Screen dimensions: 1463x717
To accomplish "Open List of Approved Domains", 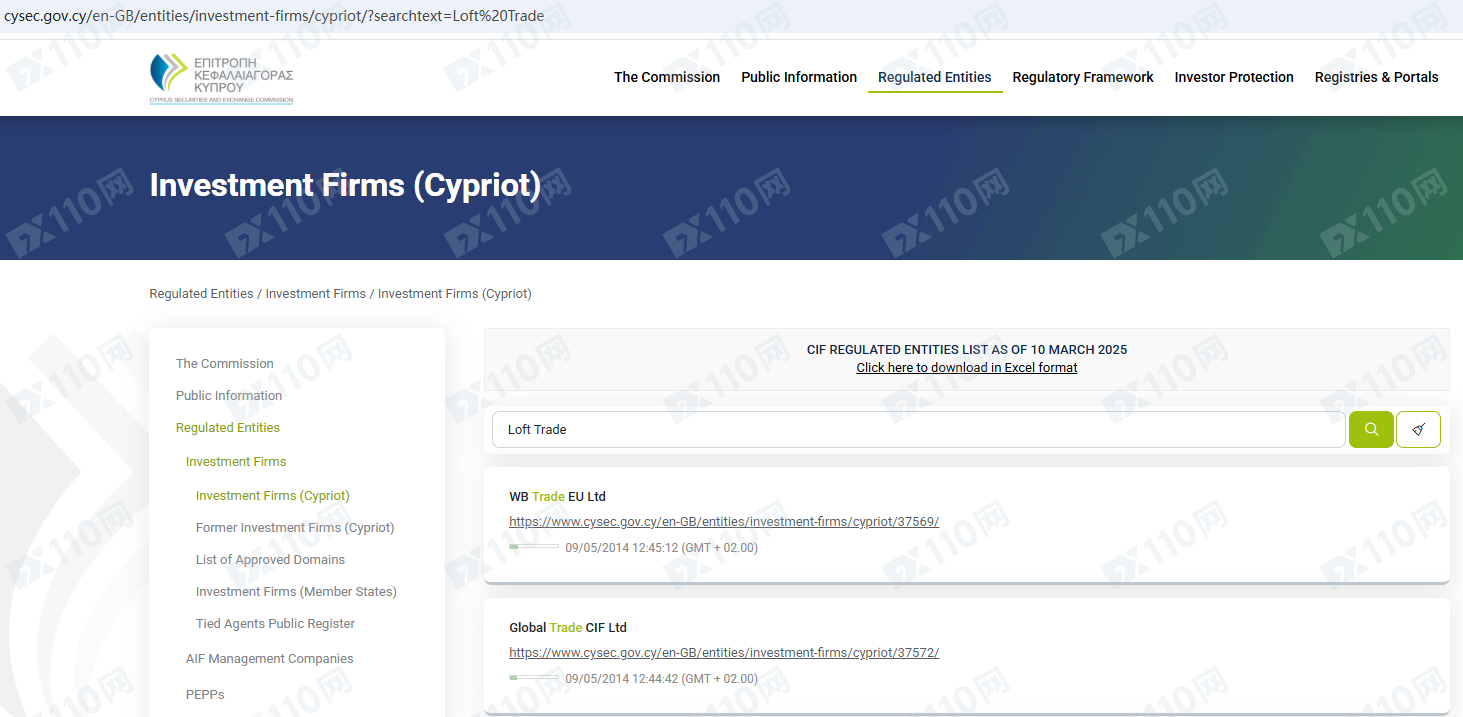I will point(270,559).
